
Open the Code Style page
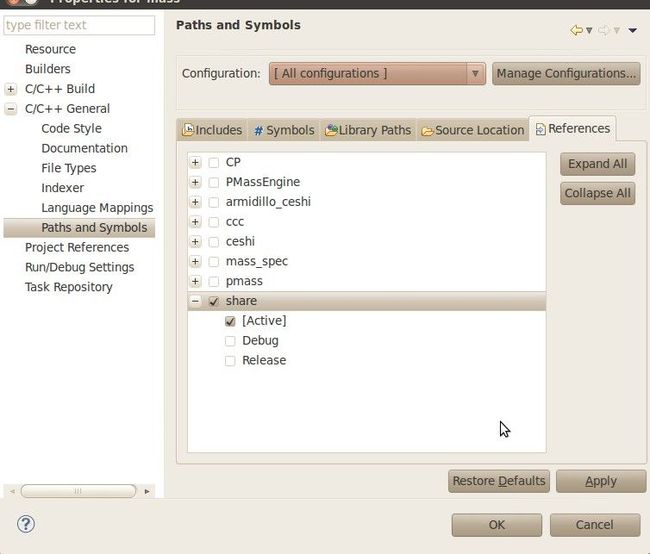[x=71, y=129]
